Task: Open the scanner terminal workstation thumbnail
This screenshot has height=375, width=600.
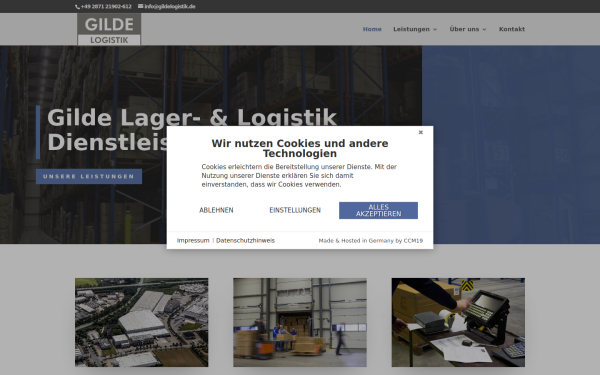Action: tap(458, 322)
